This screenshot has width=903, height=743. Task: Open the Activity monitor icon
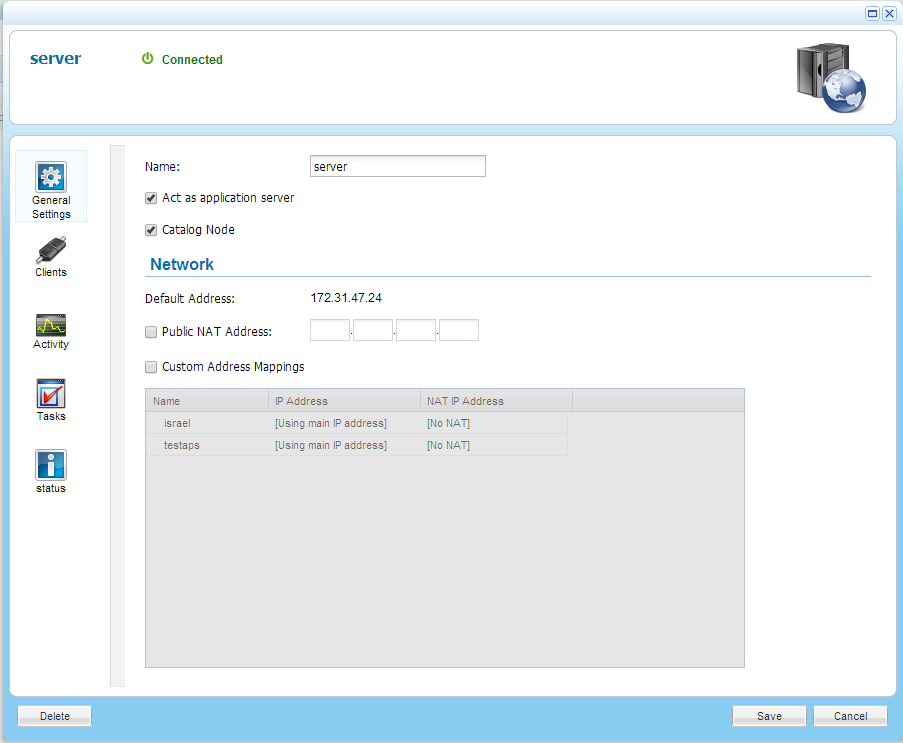pos(51,325)
